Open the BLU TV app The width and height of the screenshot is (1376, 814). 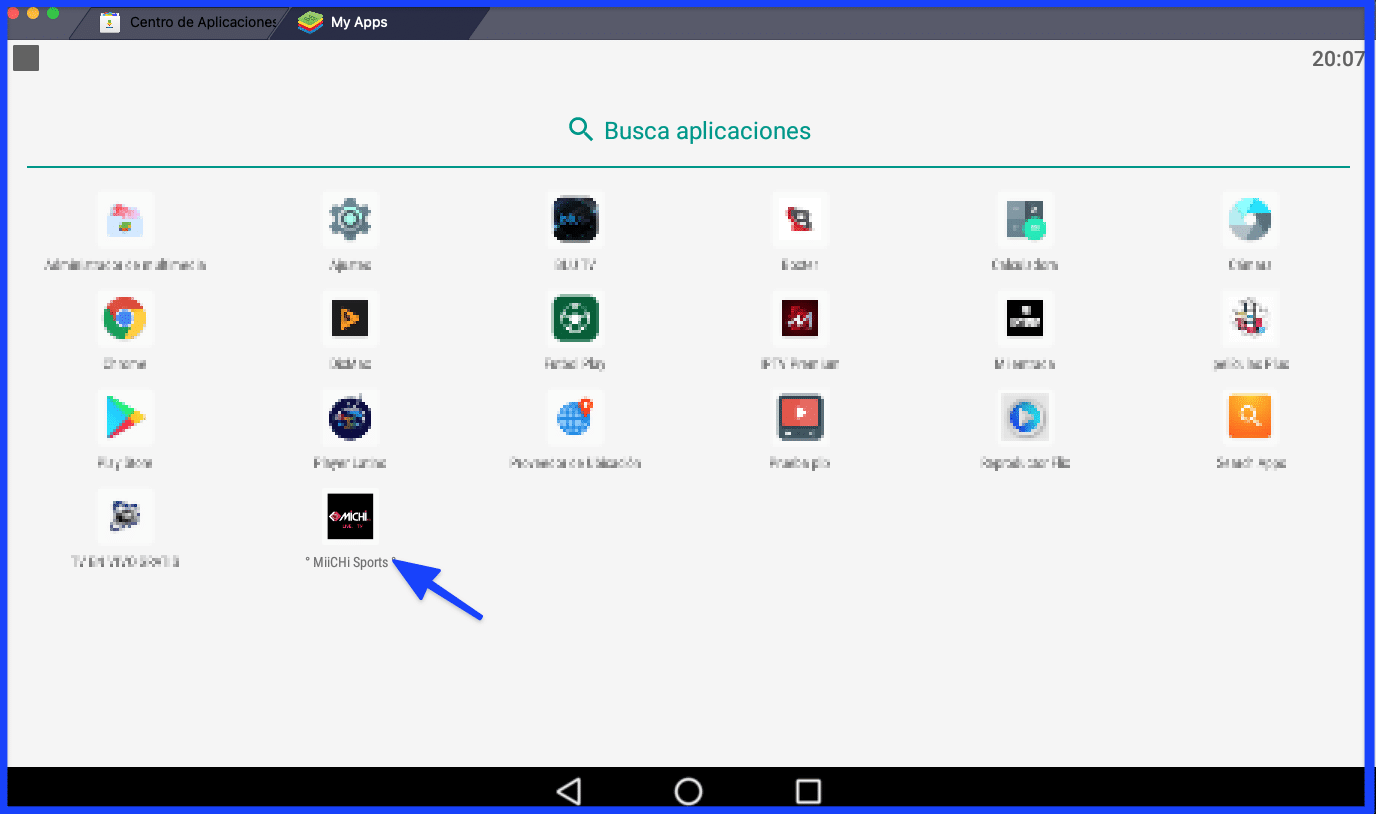click(x=575, y=219)
